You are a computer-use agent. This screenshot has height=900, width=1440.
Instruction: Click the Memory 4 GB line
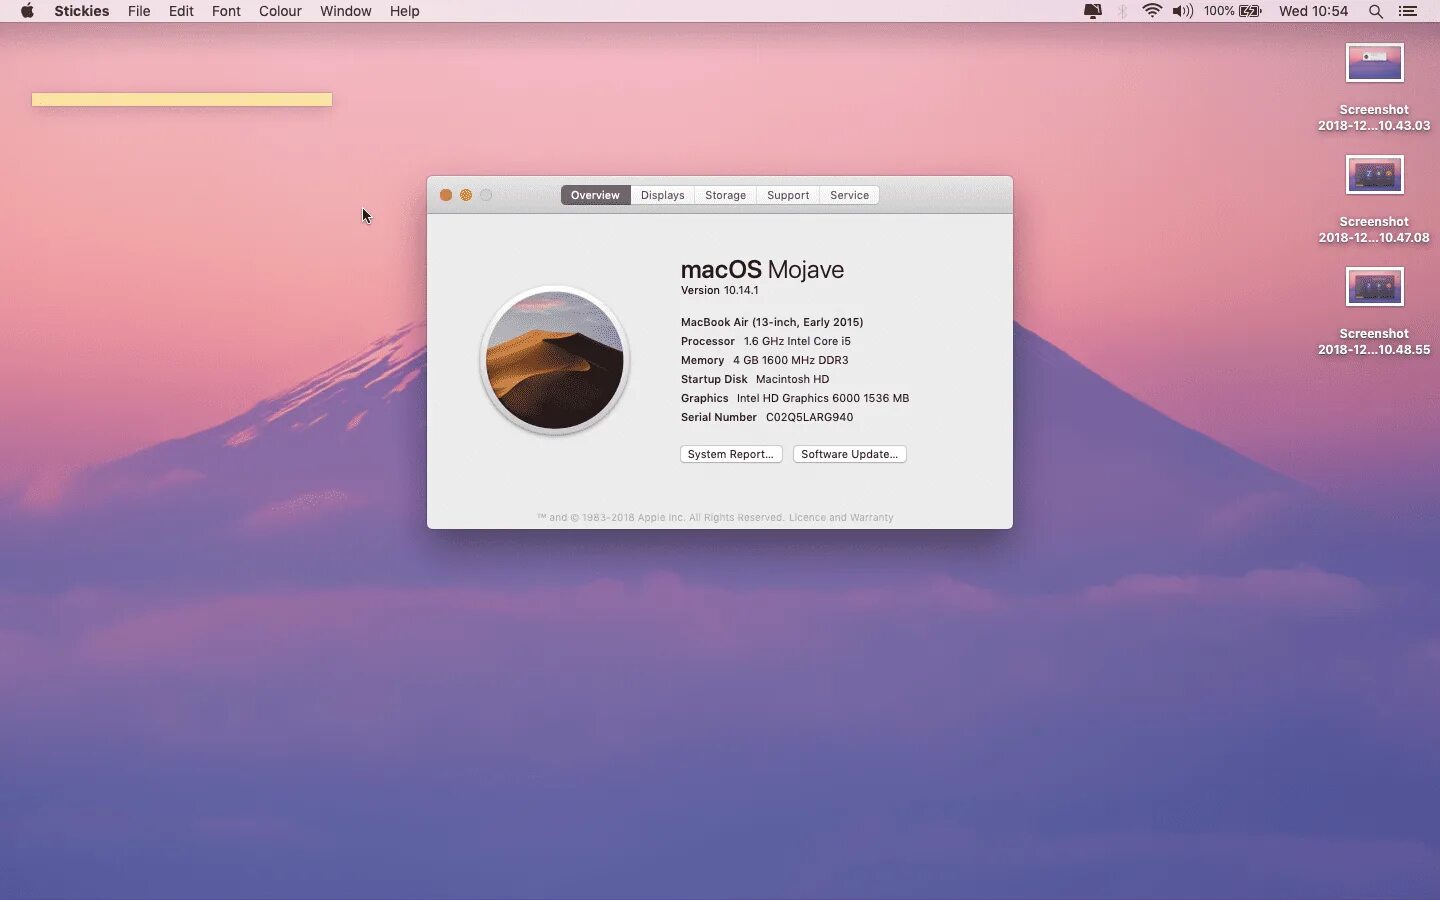point(764,360)
